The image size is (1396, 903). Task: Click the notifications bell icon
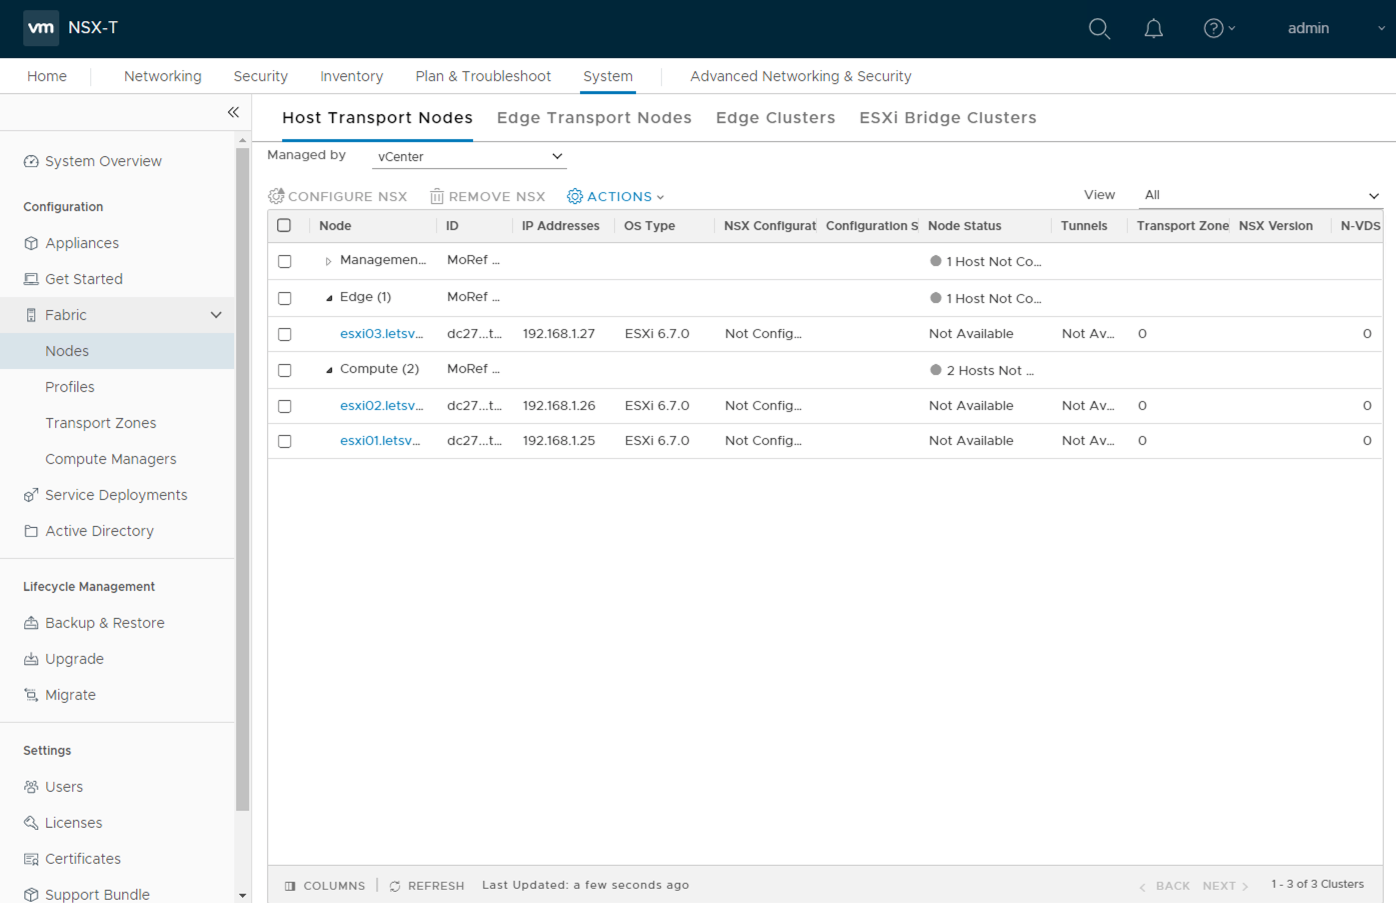coord(1153,28)
